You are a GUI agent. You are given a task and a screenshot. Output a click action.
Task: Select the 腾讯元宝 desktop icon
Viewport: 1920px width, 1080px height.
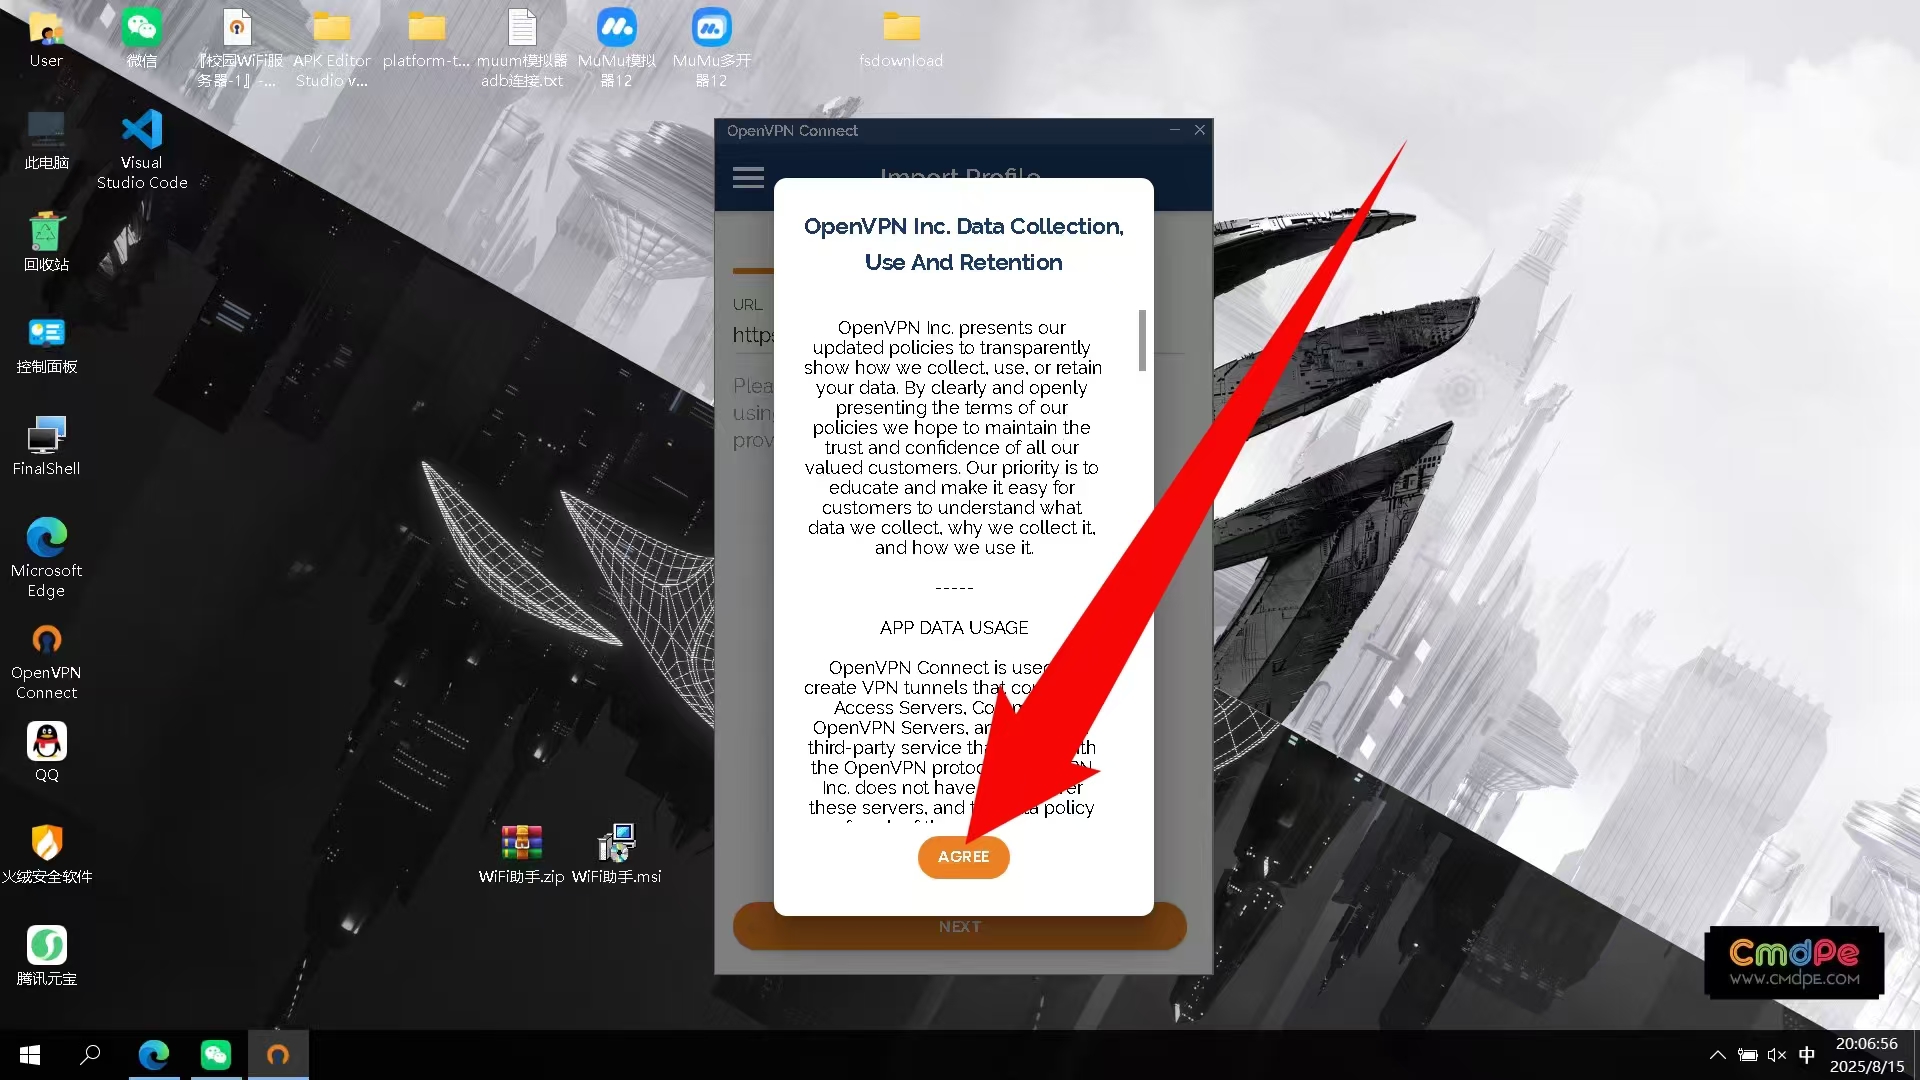[x=46, y=957]
